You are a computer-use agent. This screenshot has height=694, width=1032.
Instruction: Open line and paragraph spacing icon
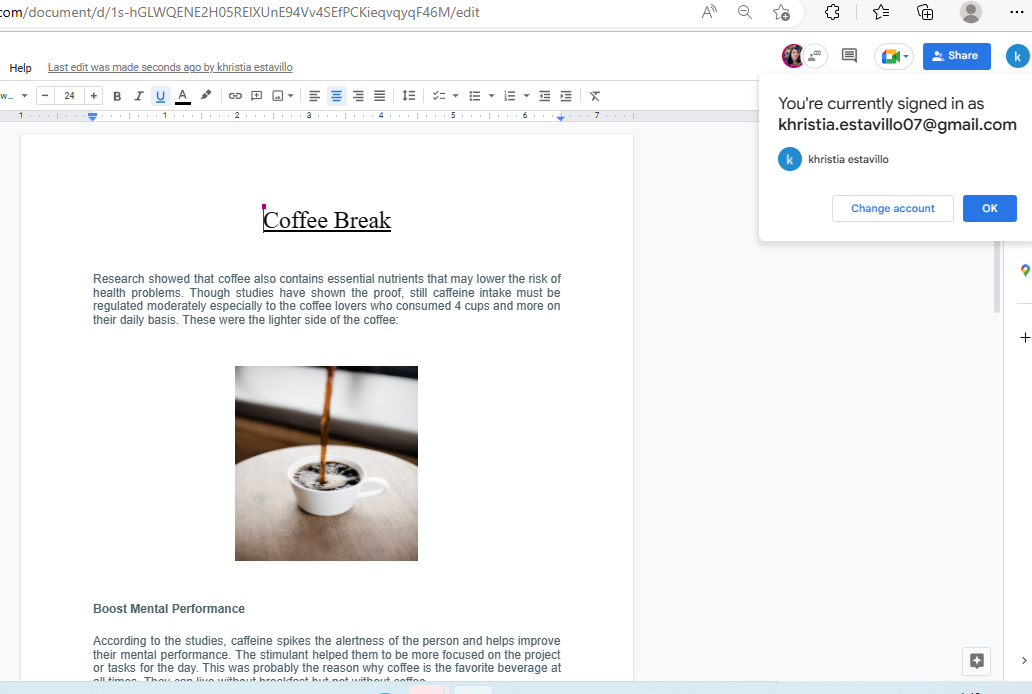point(408,96)
